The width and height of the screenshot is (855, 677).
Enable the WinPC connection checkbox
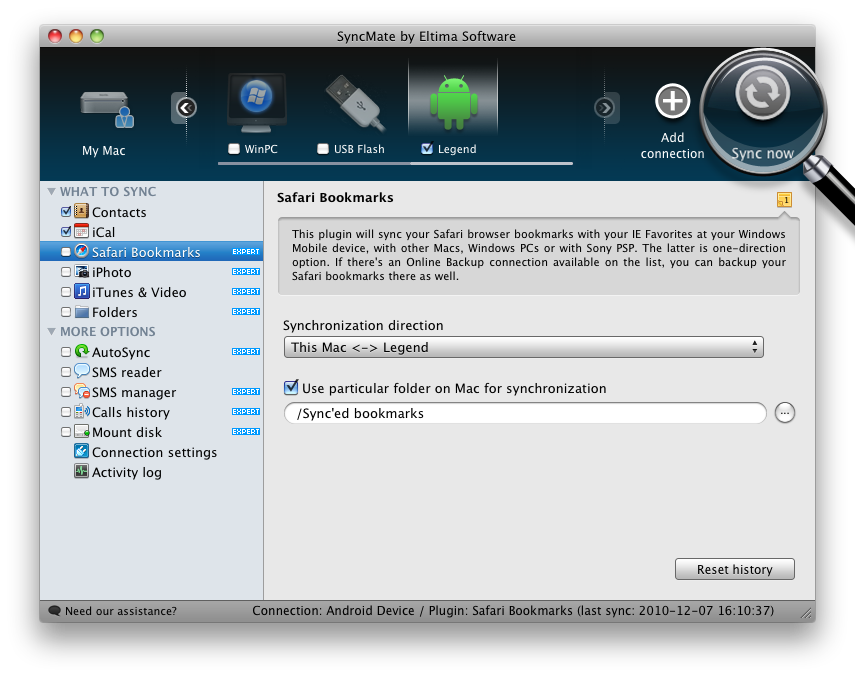point(234,150)
